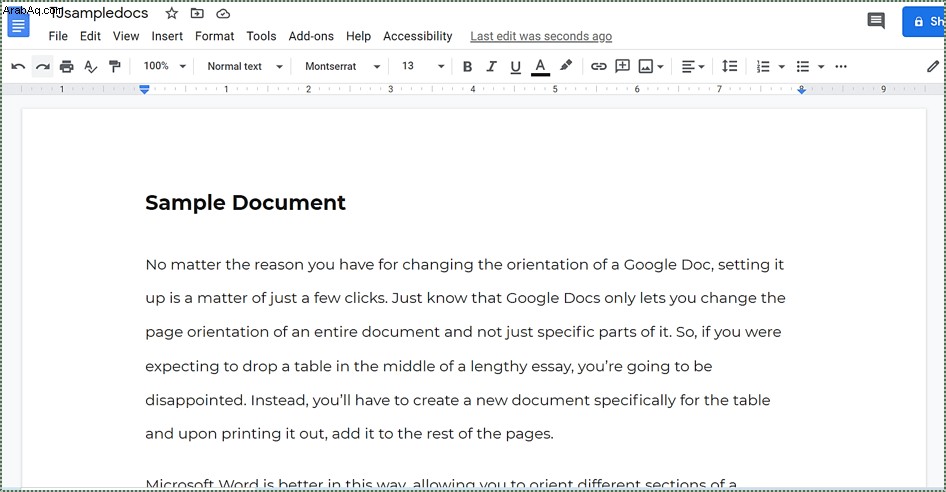Open the text color picker
The width and height of the screenshot is (946, 492).
(540, 67)
